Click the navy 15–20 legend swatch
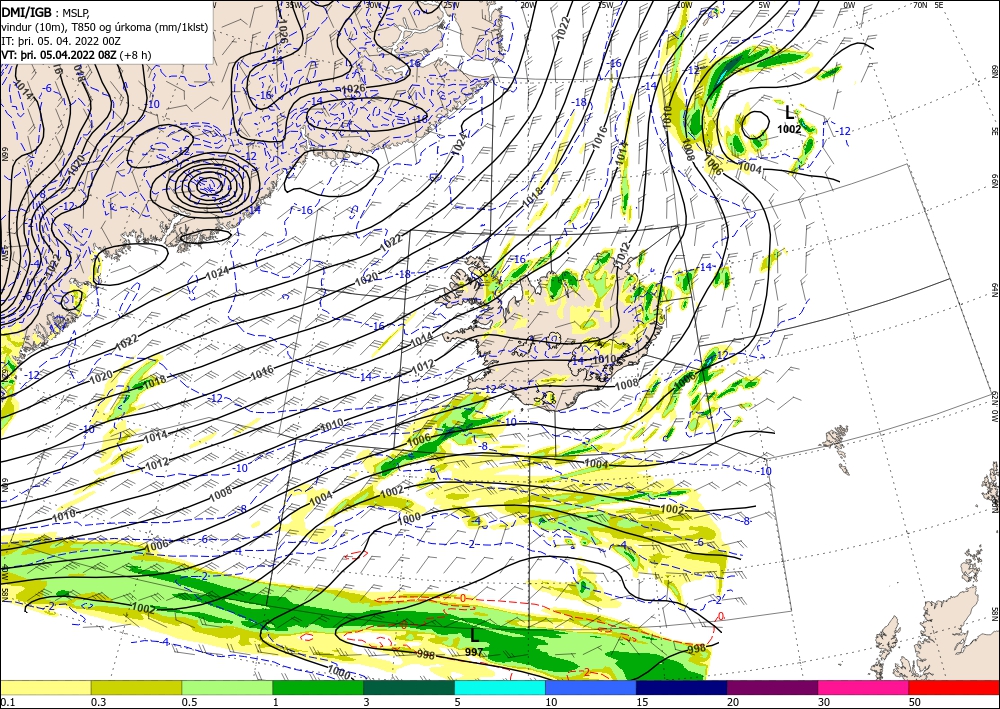The width and height of the screenshot is (1000, 709). click(682, 687)
